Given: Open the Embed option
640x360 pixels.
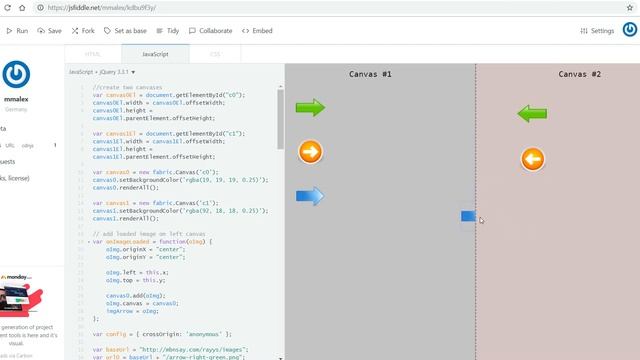Looking at the screenshot, I should pyautogui.click(x=257, y=31).
